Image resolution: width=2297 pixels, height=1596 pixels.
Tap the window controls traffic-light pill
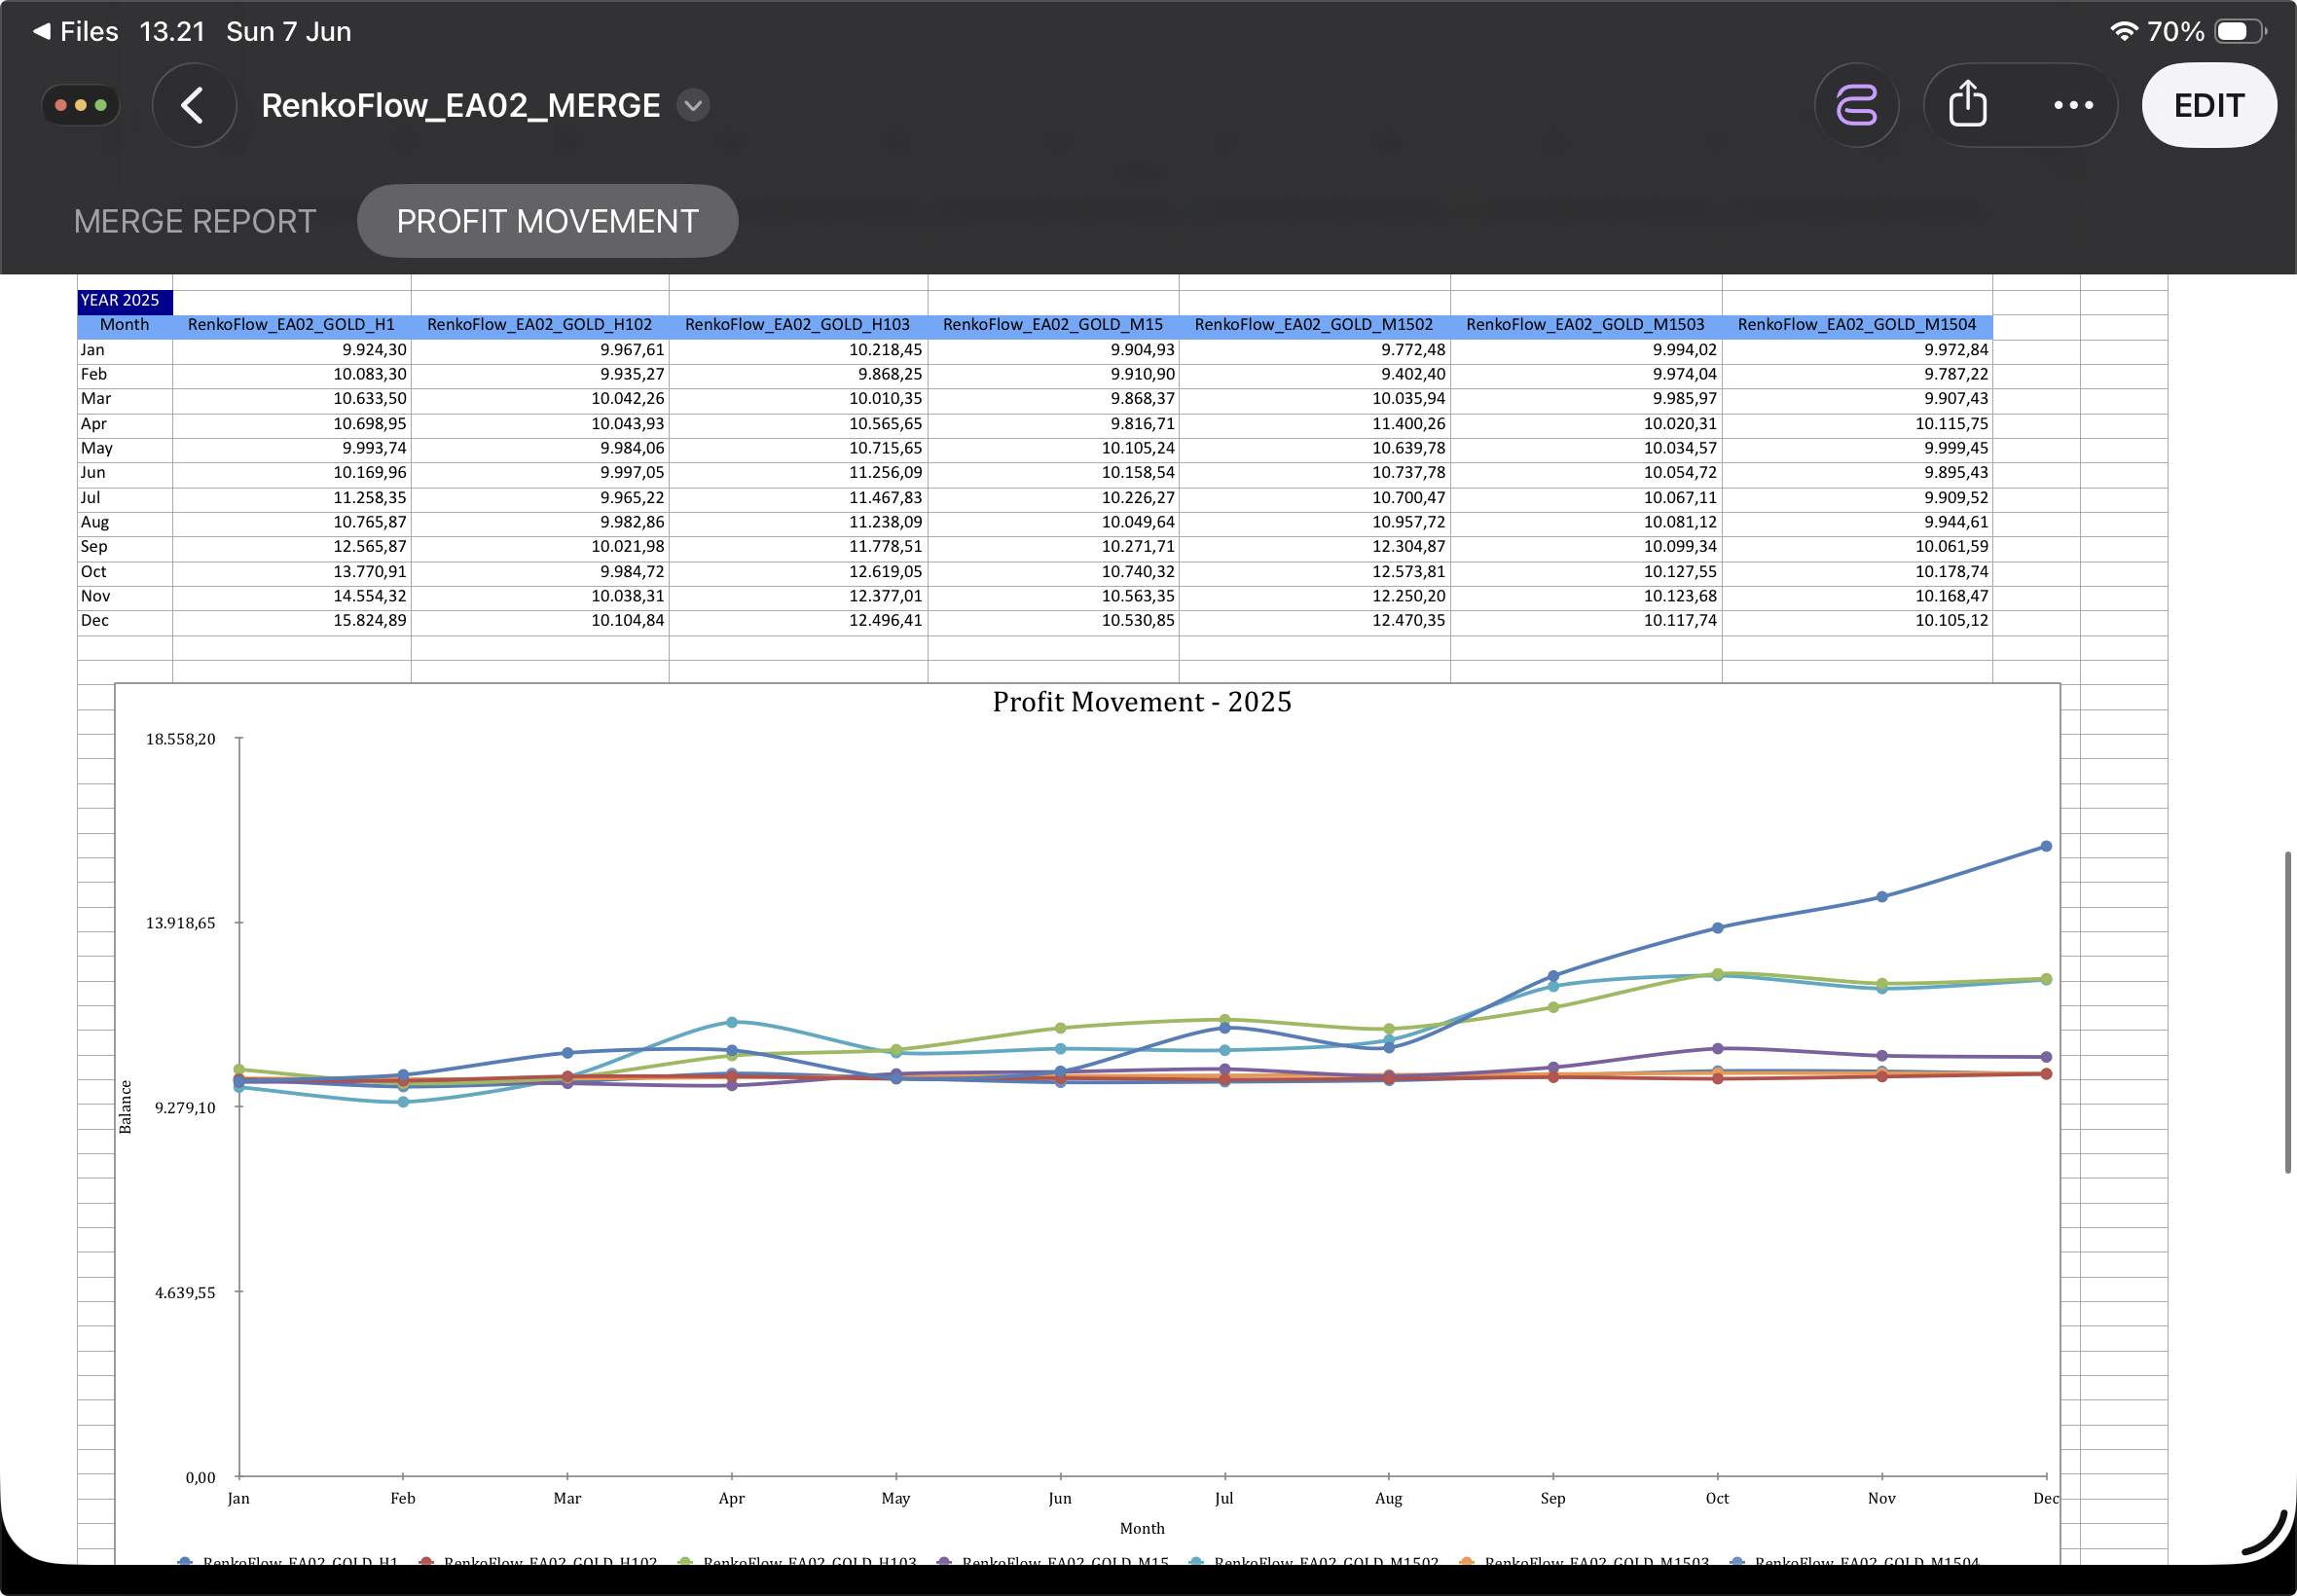coord(81,105)
